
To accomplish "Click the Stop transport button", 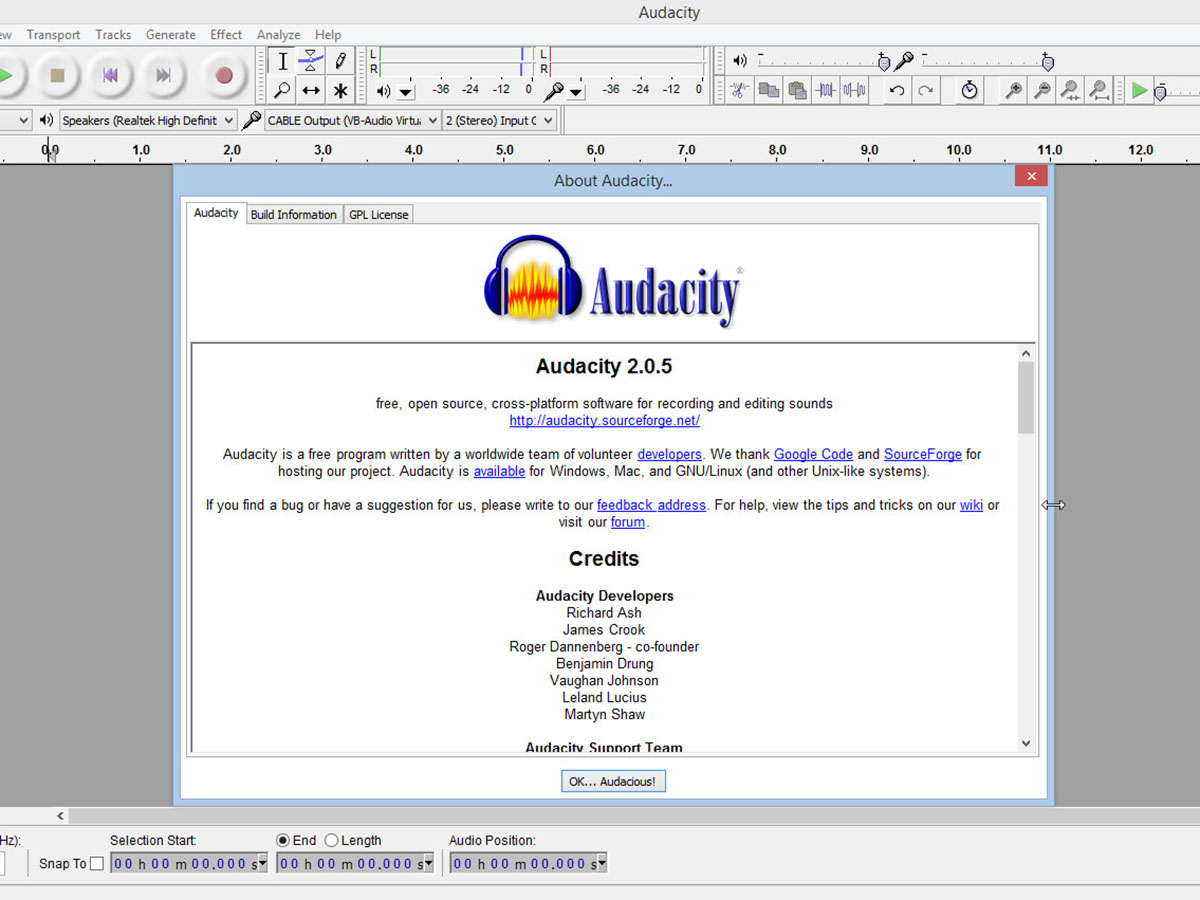I will point(57,75).
